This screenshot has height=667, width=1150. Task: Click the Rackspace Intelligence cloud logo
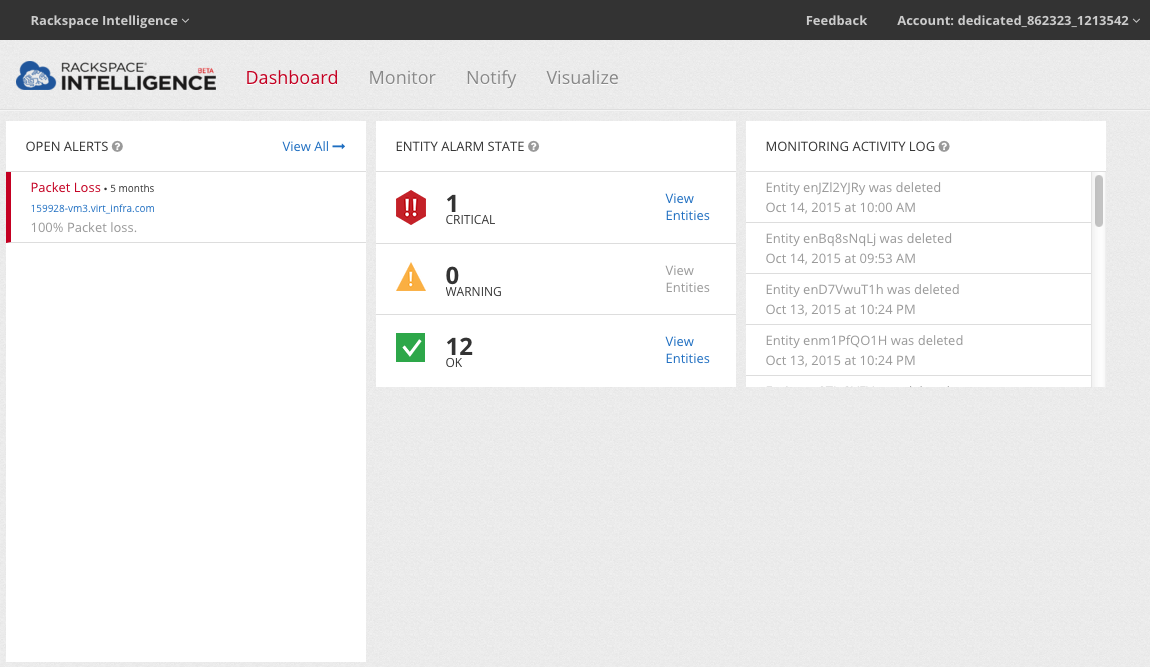tap(116, 76)
